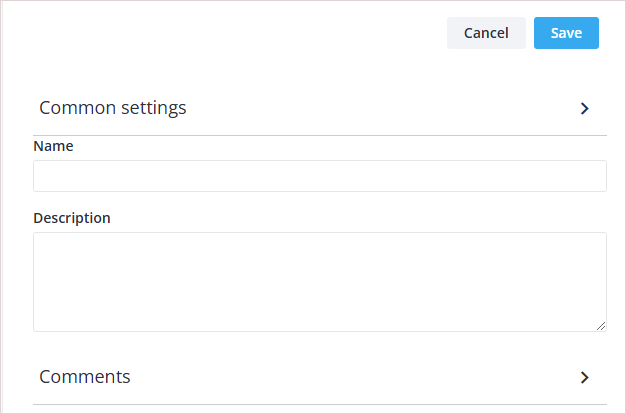
Task: Select the multi-line Description box
Action: (319, 281)
